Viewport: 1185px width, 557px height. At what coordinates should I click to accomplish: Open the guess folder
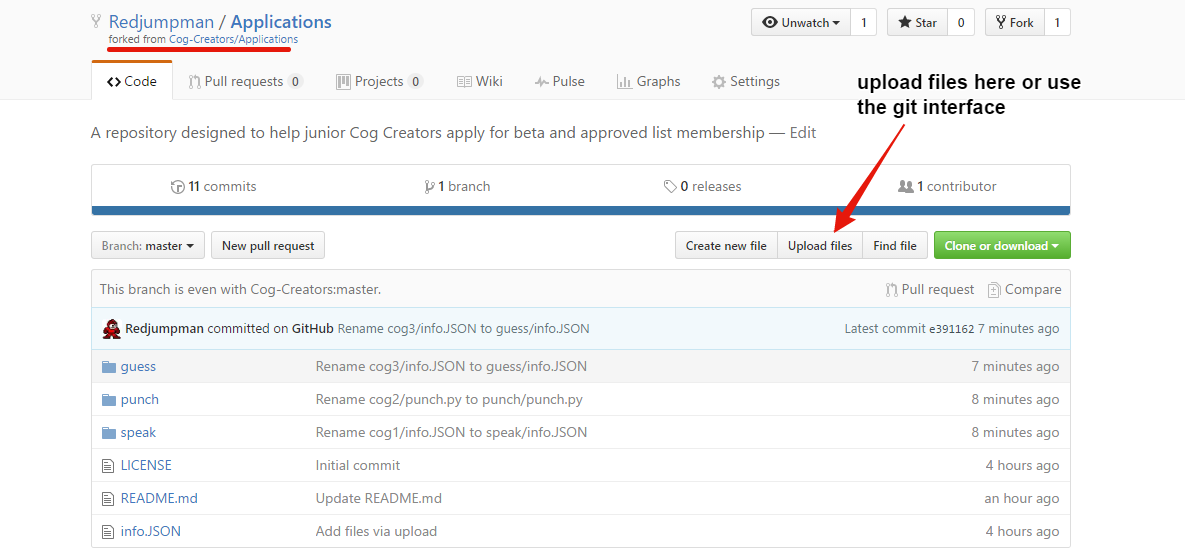pos(138,367)
